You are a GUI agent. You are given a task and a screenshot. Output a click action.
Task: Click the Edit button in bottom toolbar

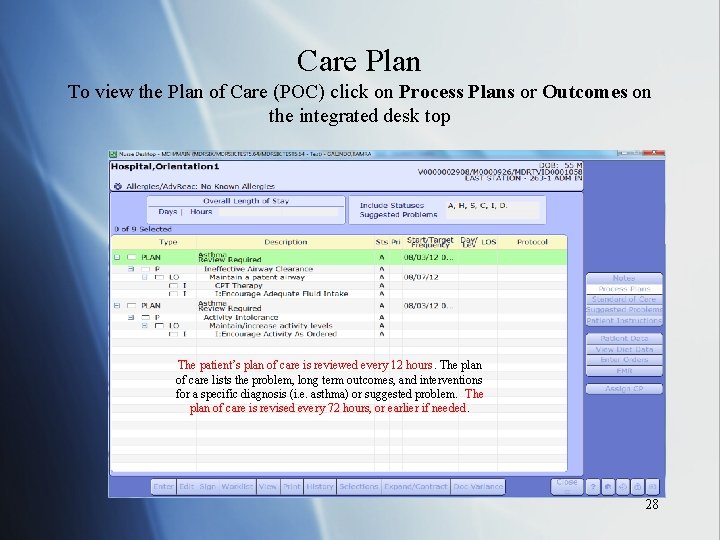coord(186,487)
